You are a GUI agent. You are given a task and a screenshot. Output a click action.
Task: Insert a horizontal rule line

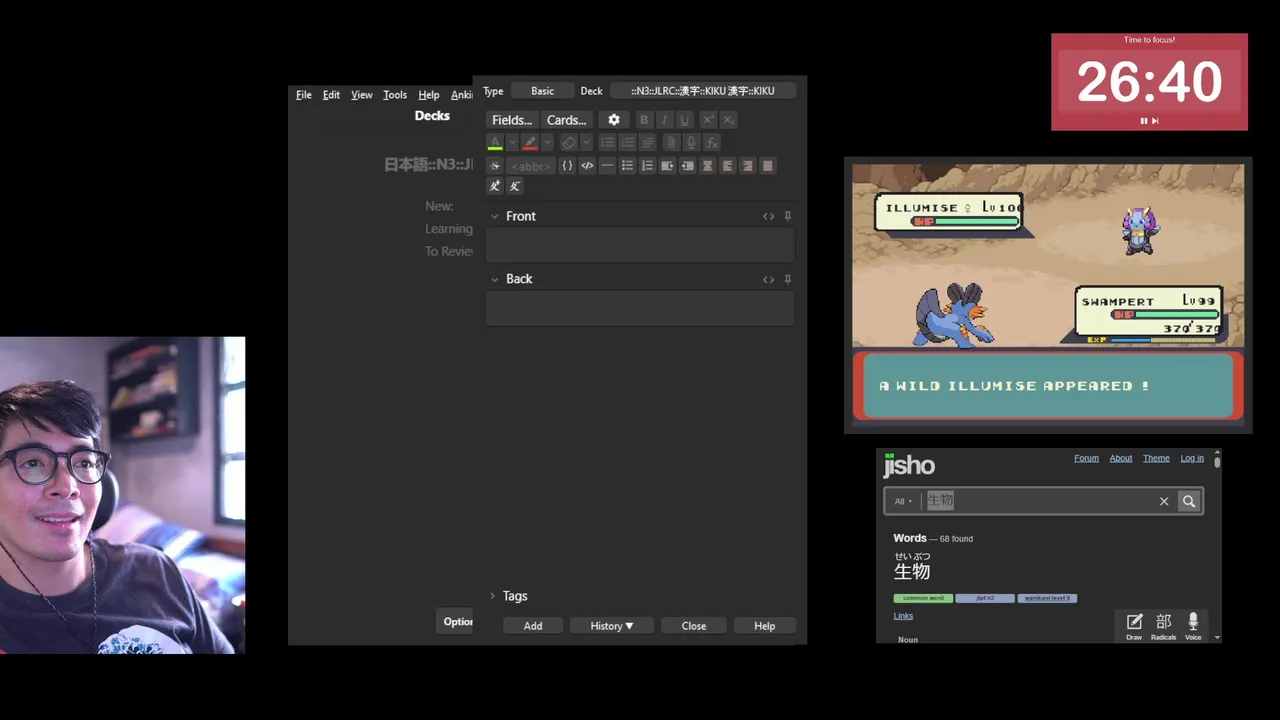pyautogui.click(x=607, y=166)
